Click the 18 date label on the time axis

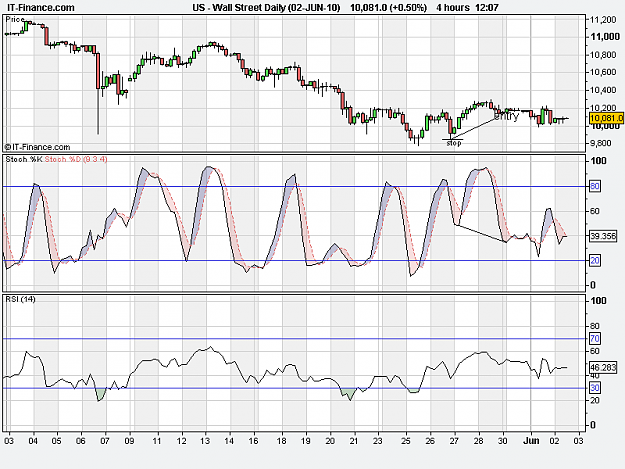282,441
